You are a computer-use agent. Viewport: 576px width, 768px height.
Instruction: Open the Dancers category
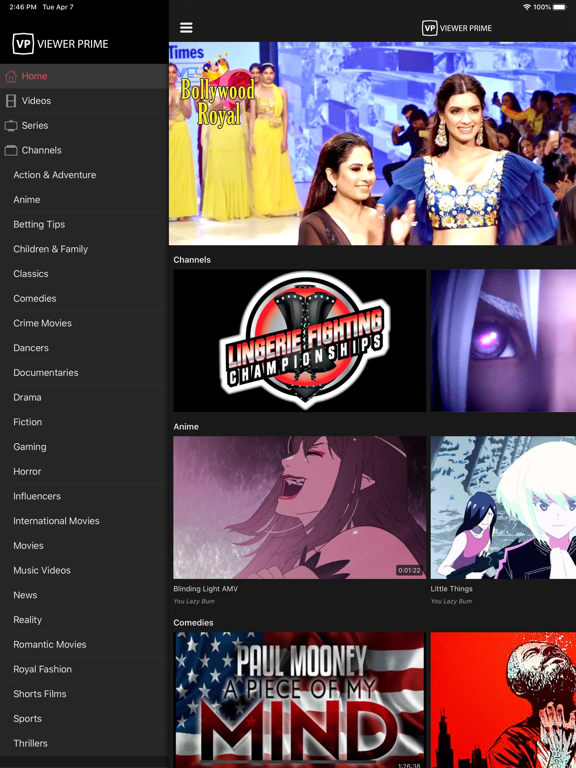point(84,348)
